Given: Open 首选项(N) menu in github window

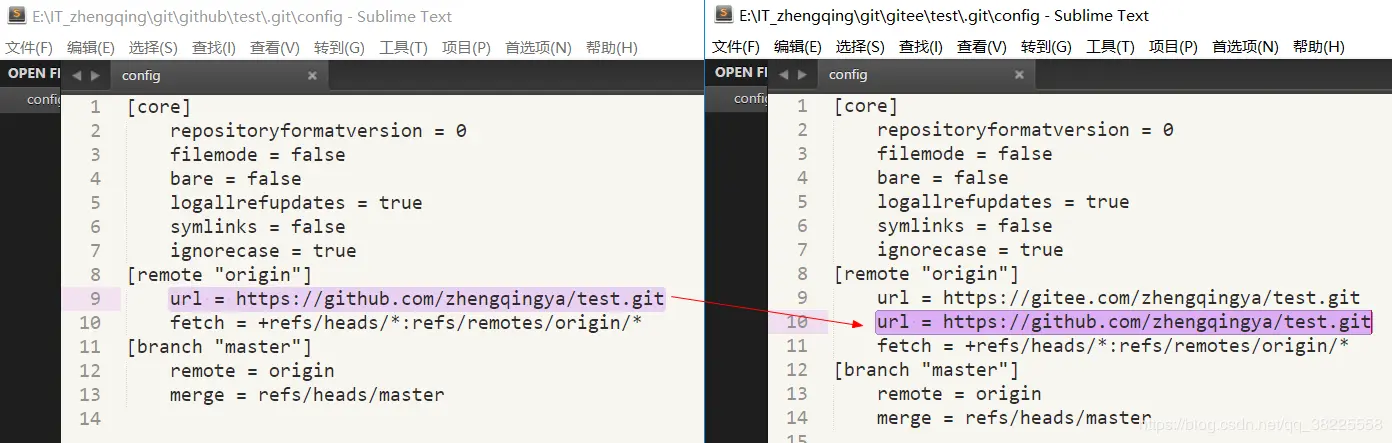Looking at the screenshot, I should click(538, 48).
